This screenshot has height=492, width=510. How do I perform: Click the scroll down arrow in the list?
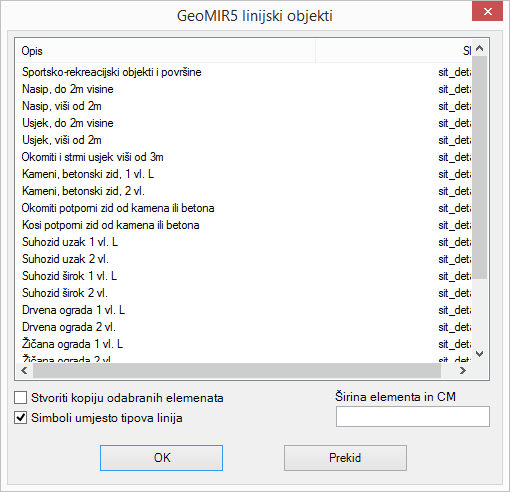pos(480,354)
